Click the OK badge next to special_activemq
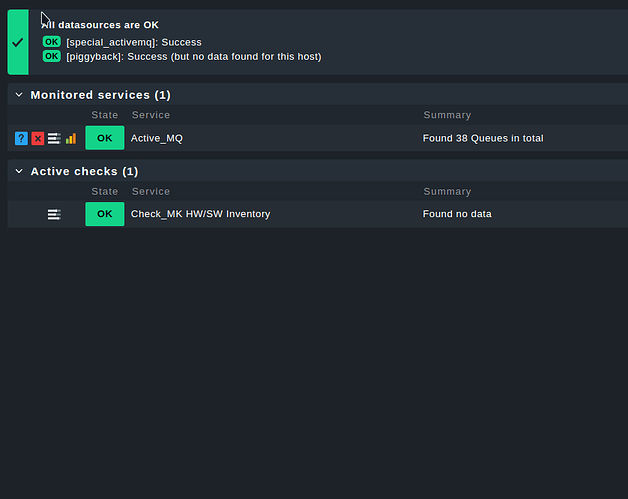The height and width of the screenshot is (499, 628). point(52,42)
